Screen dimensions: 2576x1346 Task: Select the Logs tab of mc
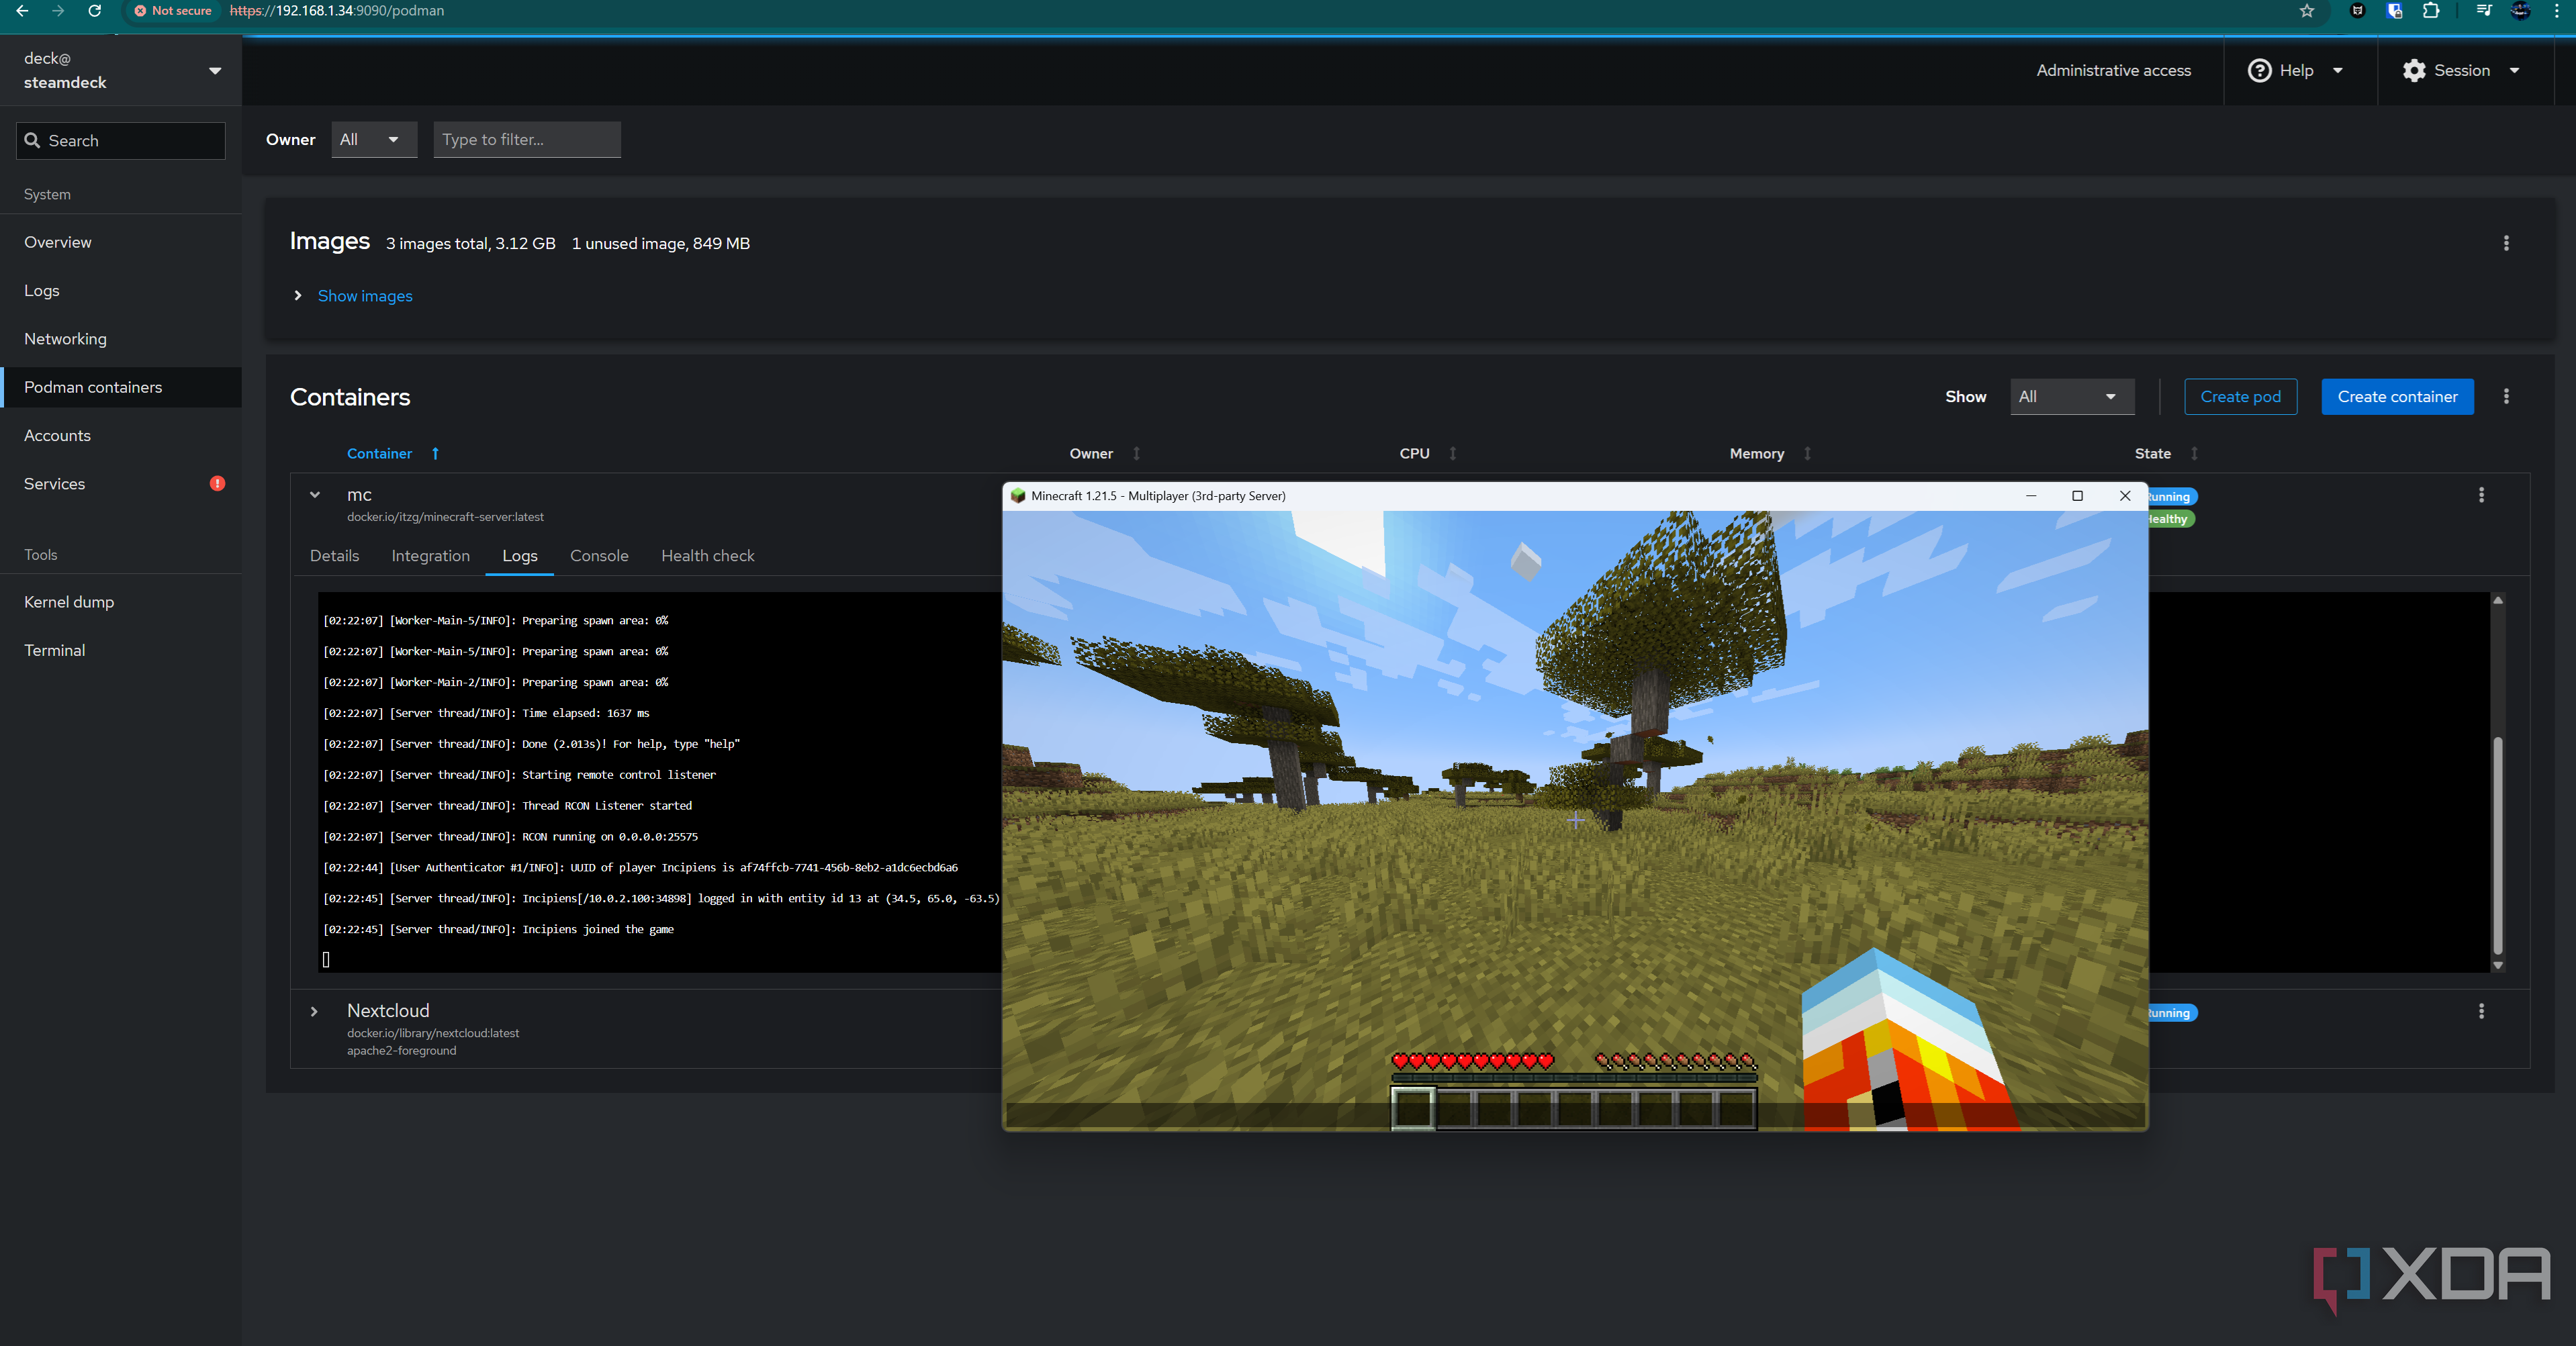[x=519, y=555]
